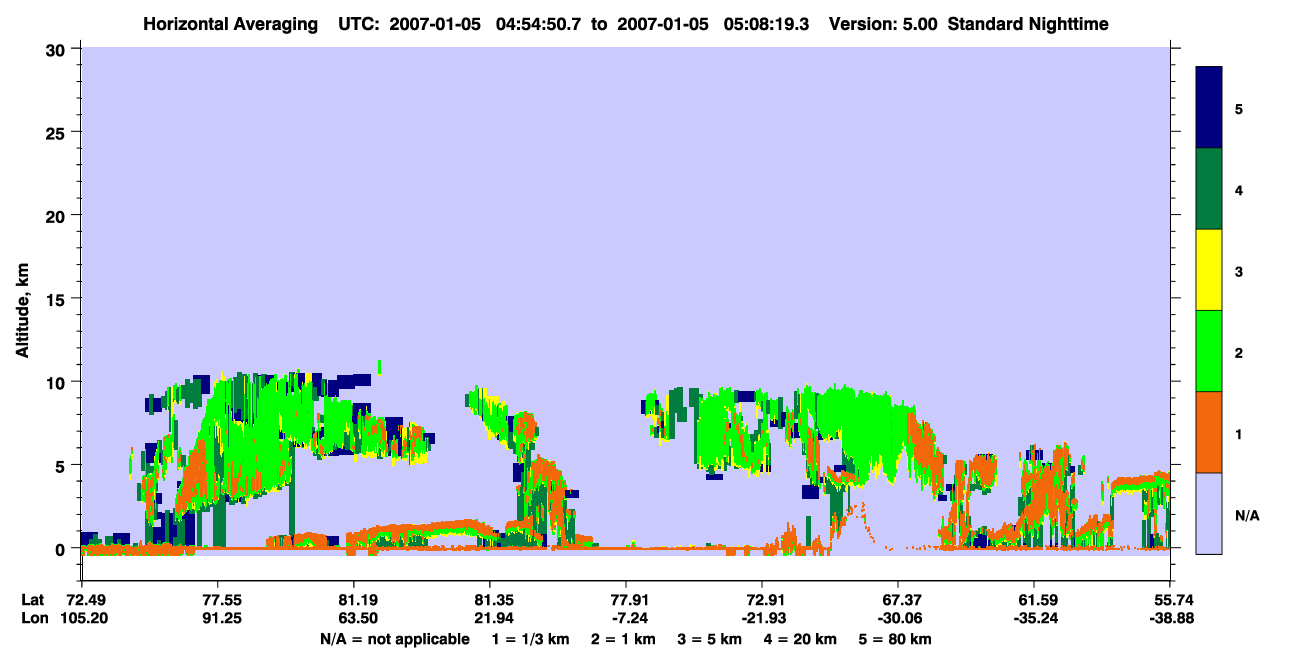Click the lavender N/A colorbar segment

[x=1209, y=513]
